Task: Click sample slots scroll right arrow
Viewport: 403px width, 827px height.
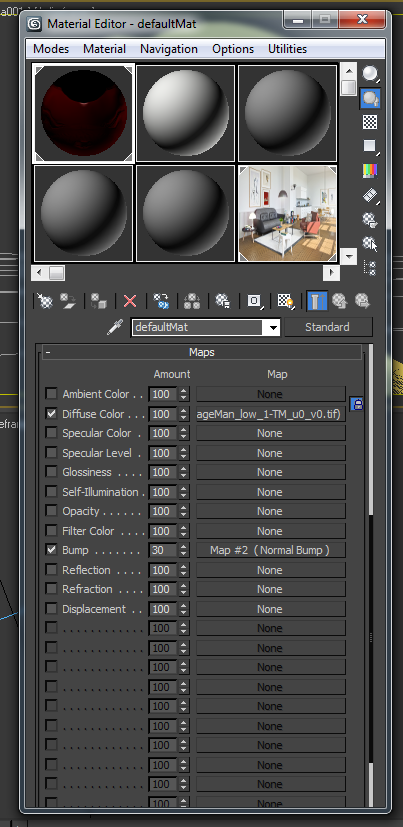Action: (331, 273)
